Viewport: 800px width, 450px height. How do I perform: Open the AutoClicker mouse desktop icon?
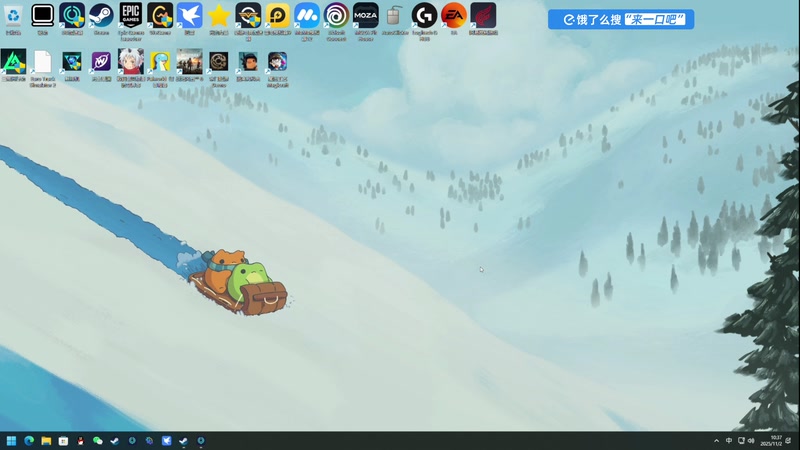click(x=395, y=19)
